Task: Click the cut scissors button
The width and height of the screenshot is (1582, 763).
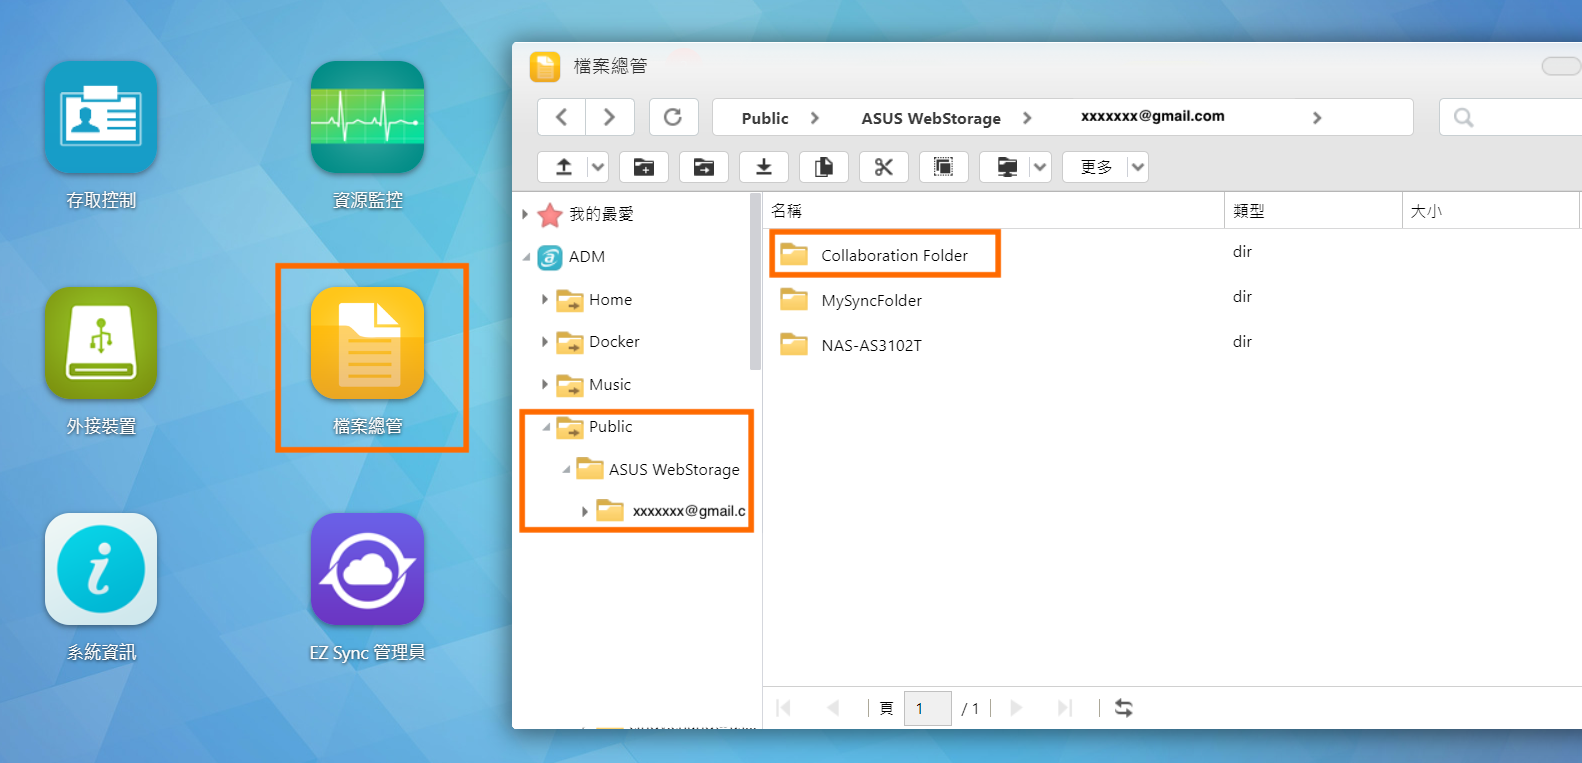Action: (884, 167)
